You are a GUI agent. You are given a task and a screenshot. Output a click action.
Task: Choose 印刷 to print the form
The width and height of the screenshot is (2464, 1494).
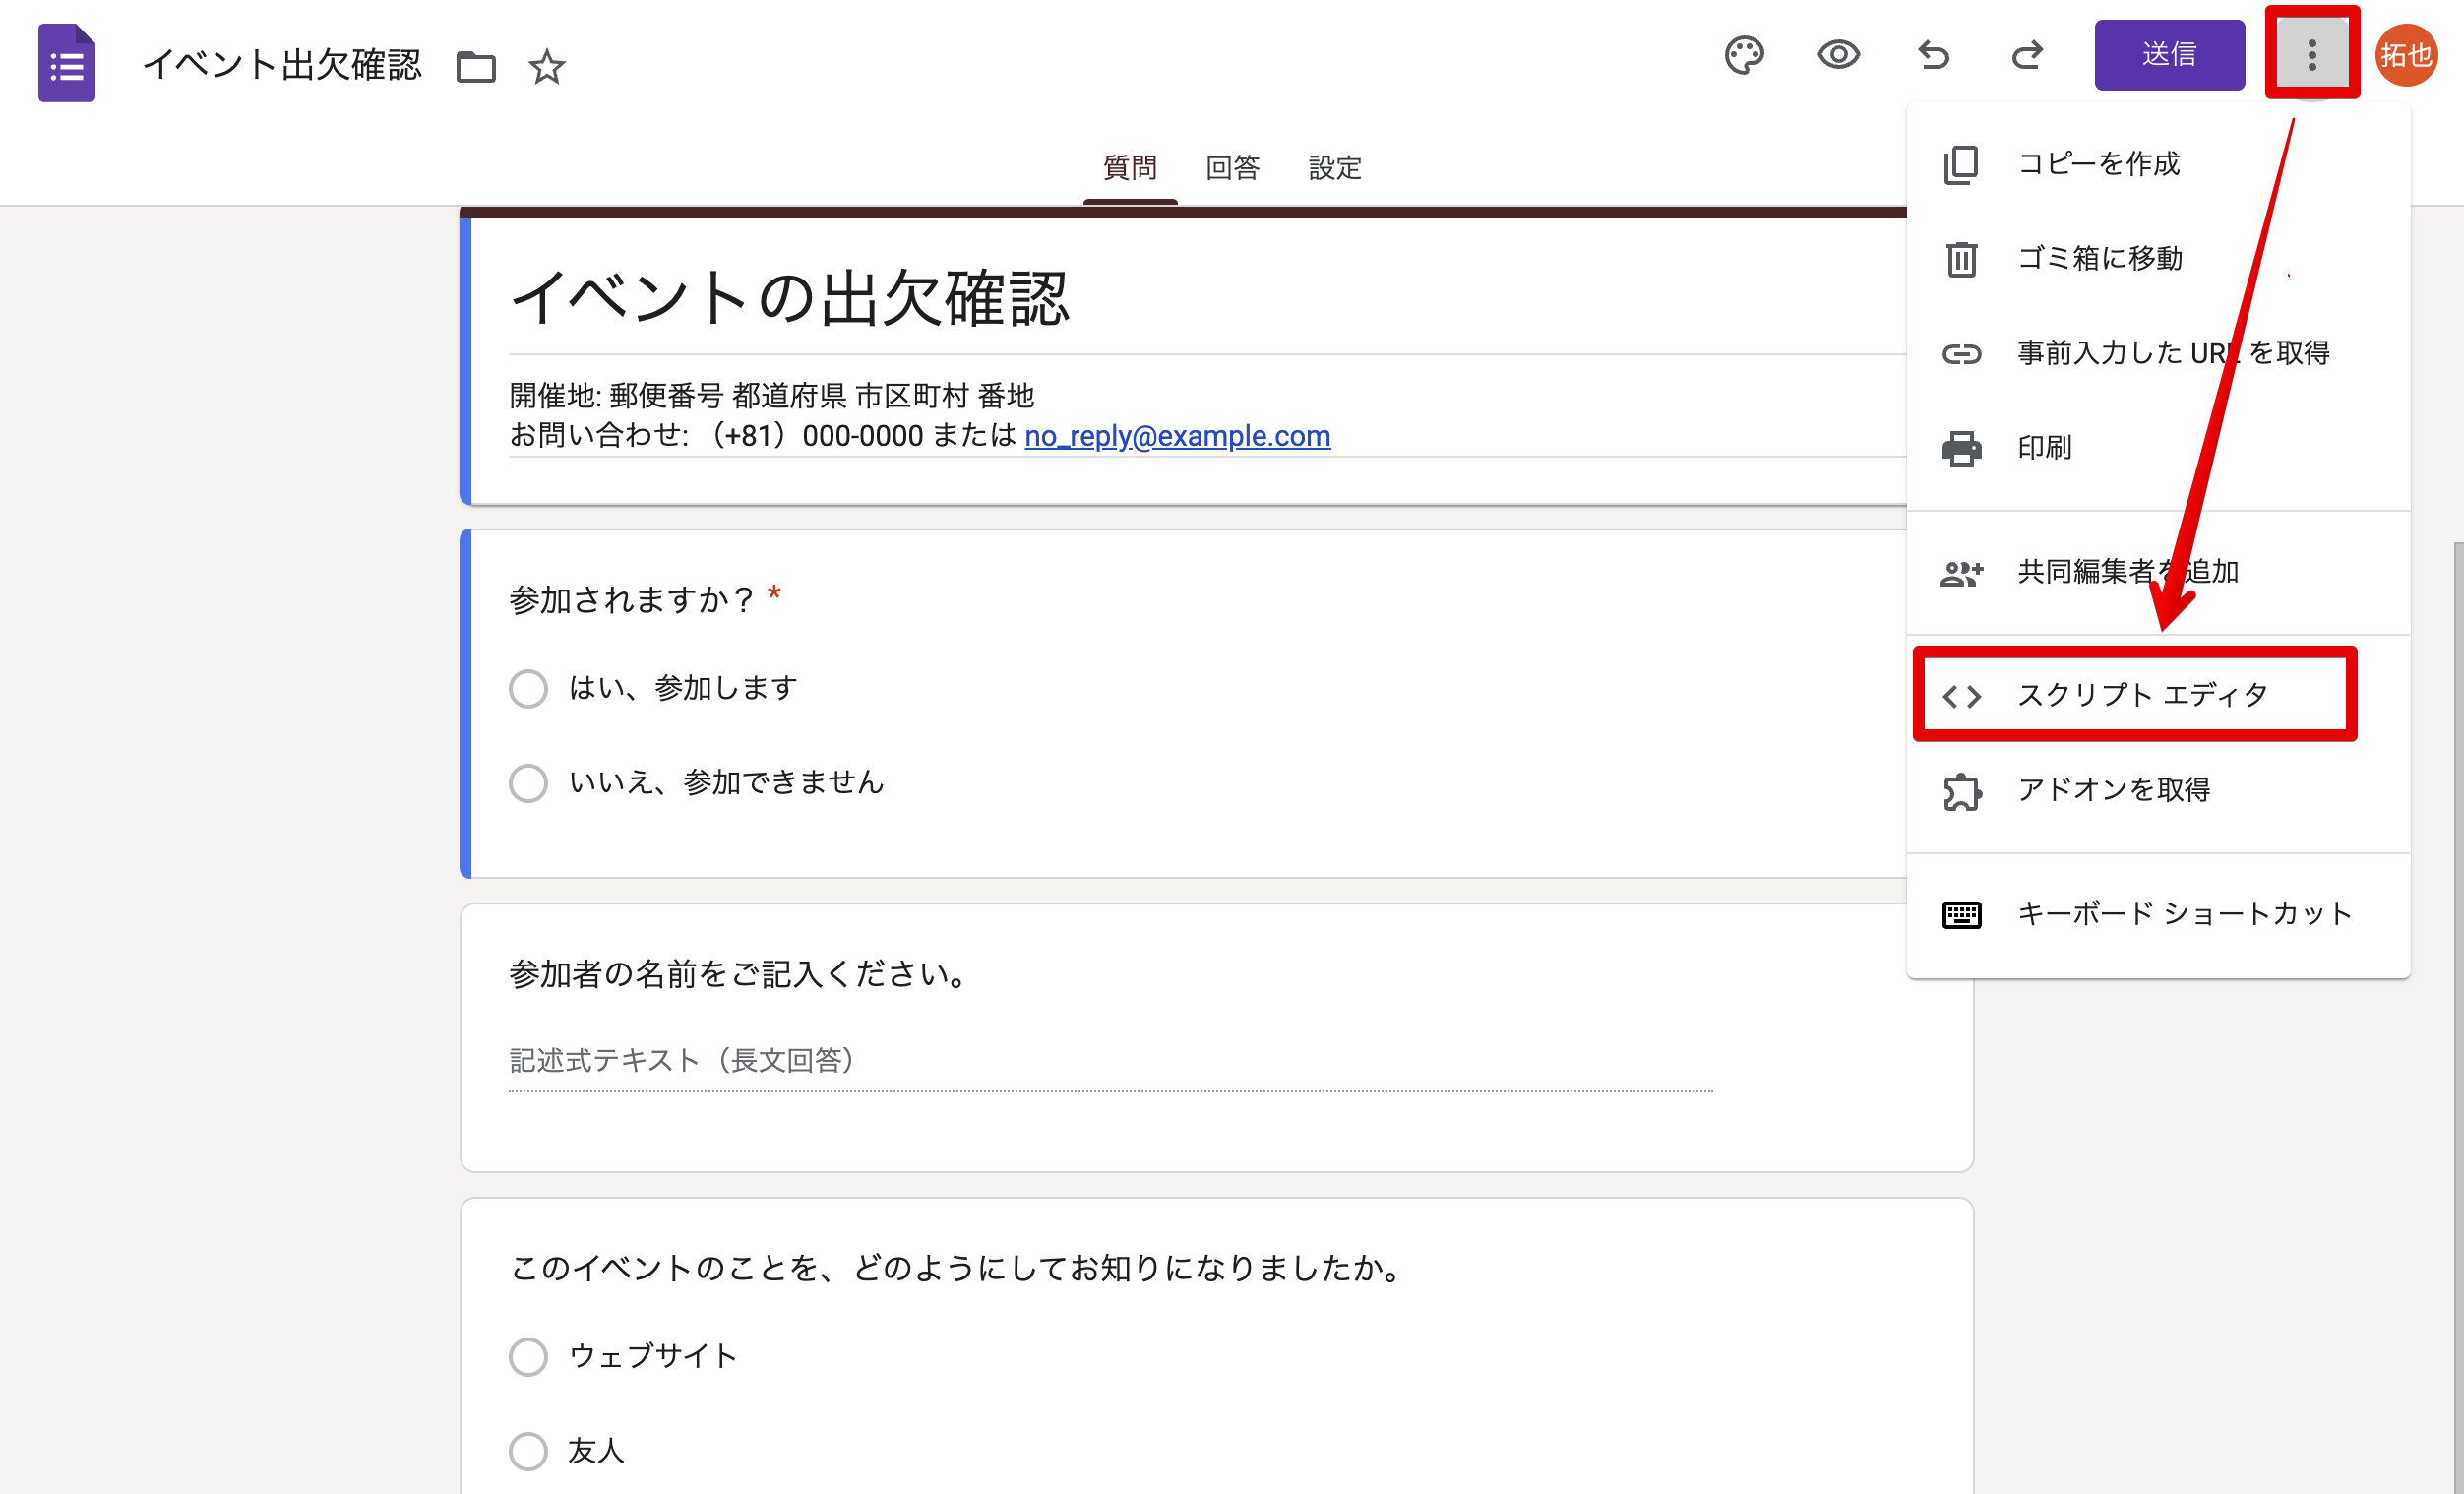click(2043, 447)
